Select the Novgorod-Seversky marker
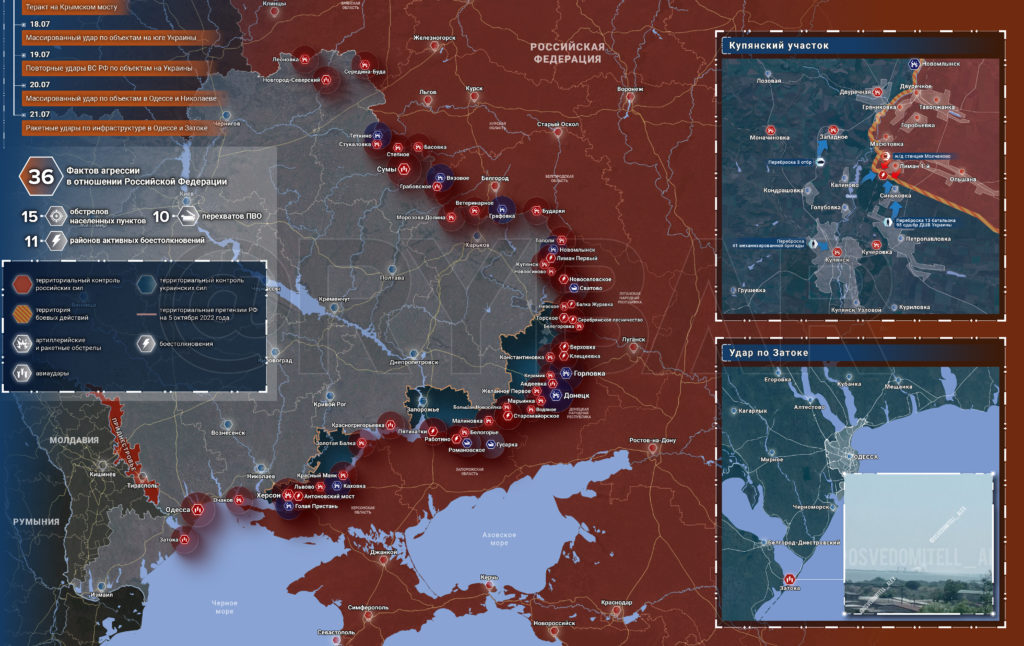This screenshot has width=1024, height=646. coord(327,80)
